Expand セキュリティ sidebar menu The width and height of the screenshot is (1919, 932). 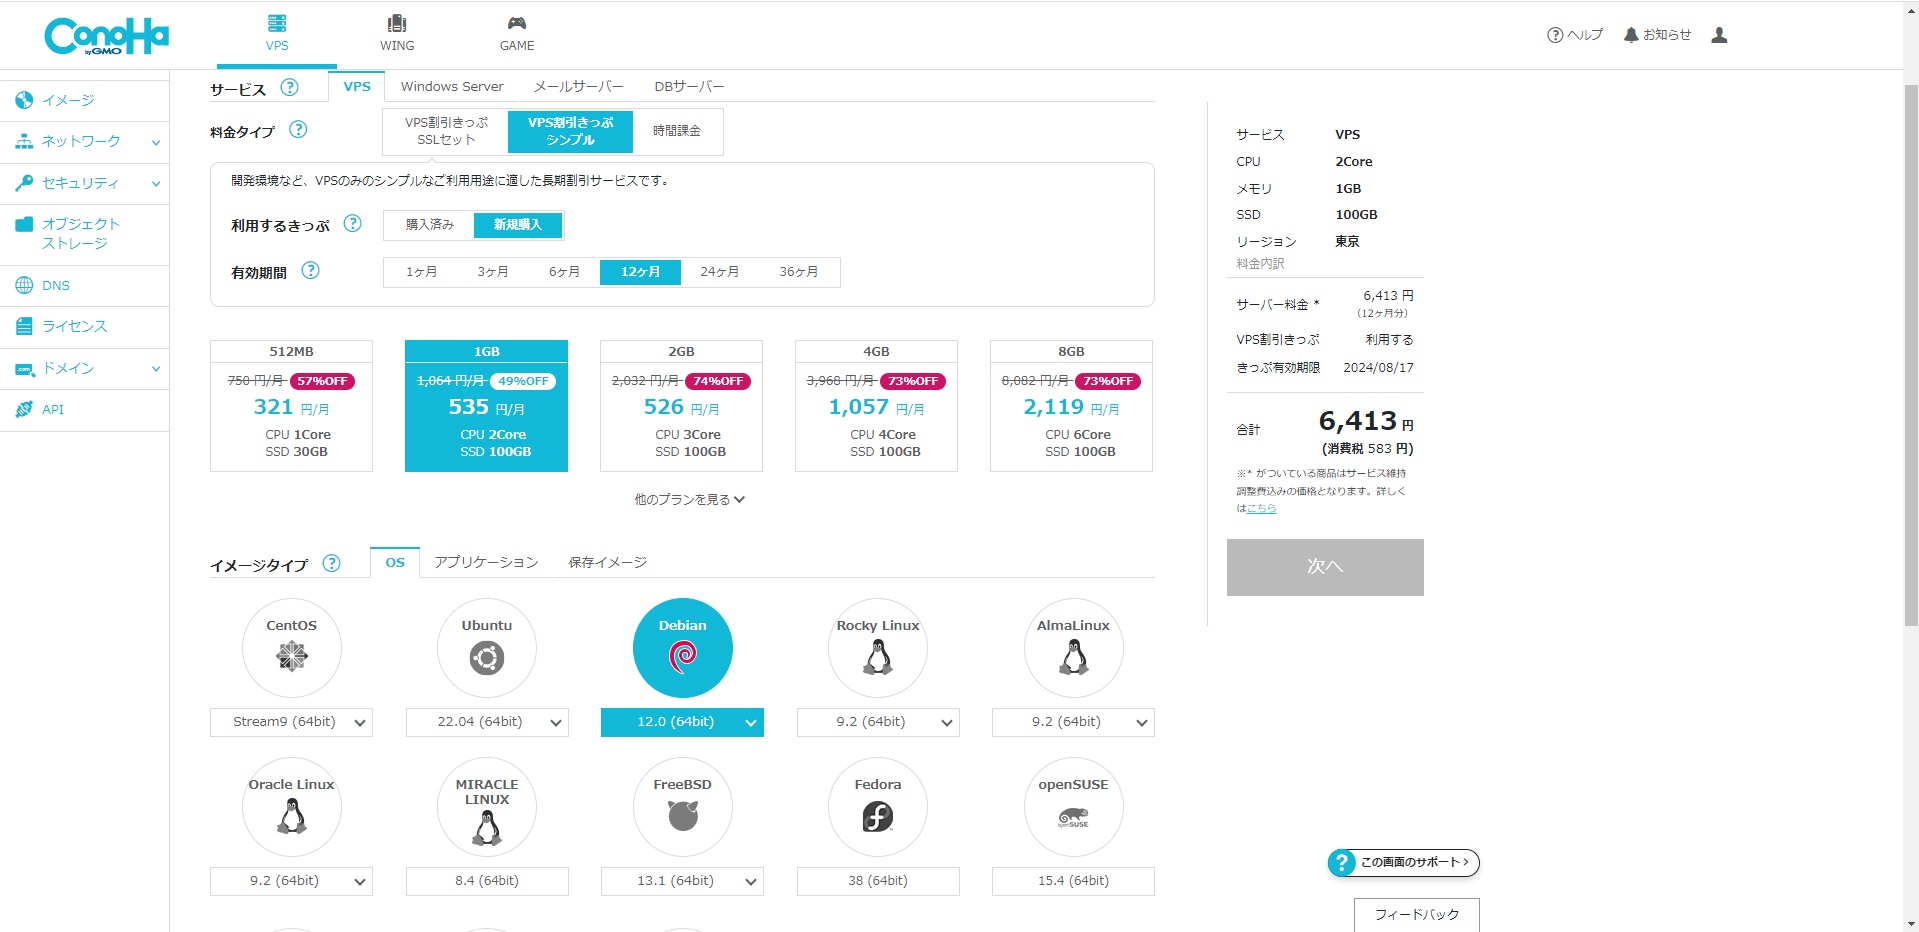click(x=84, y=183)
